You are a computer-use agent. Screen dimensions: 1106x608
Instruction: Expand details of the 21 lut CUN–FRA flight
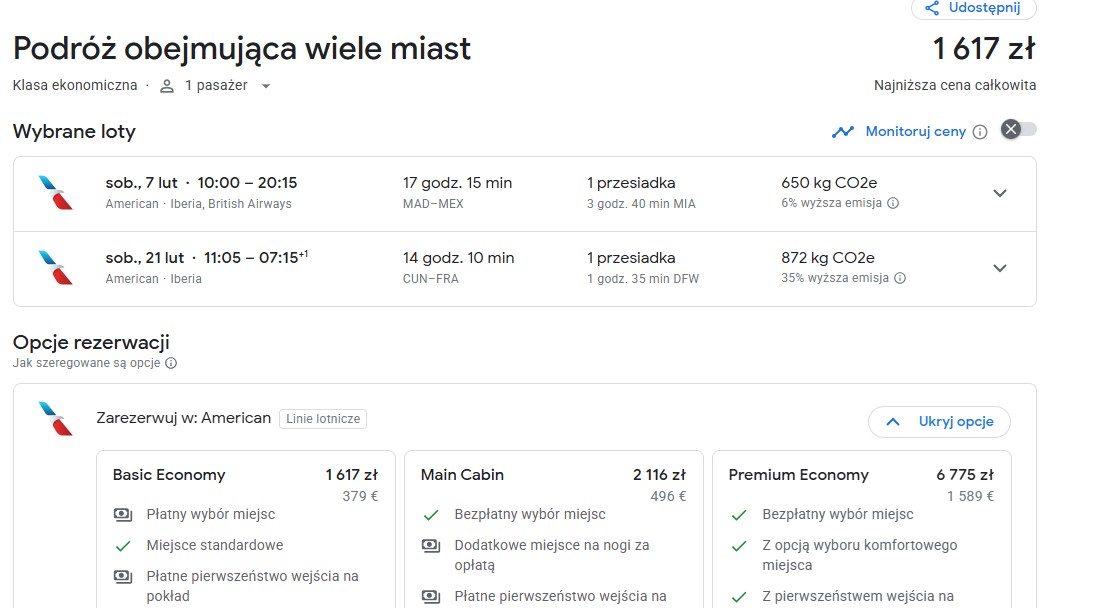[x=999, y=268]
